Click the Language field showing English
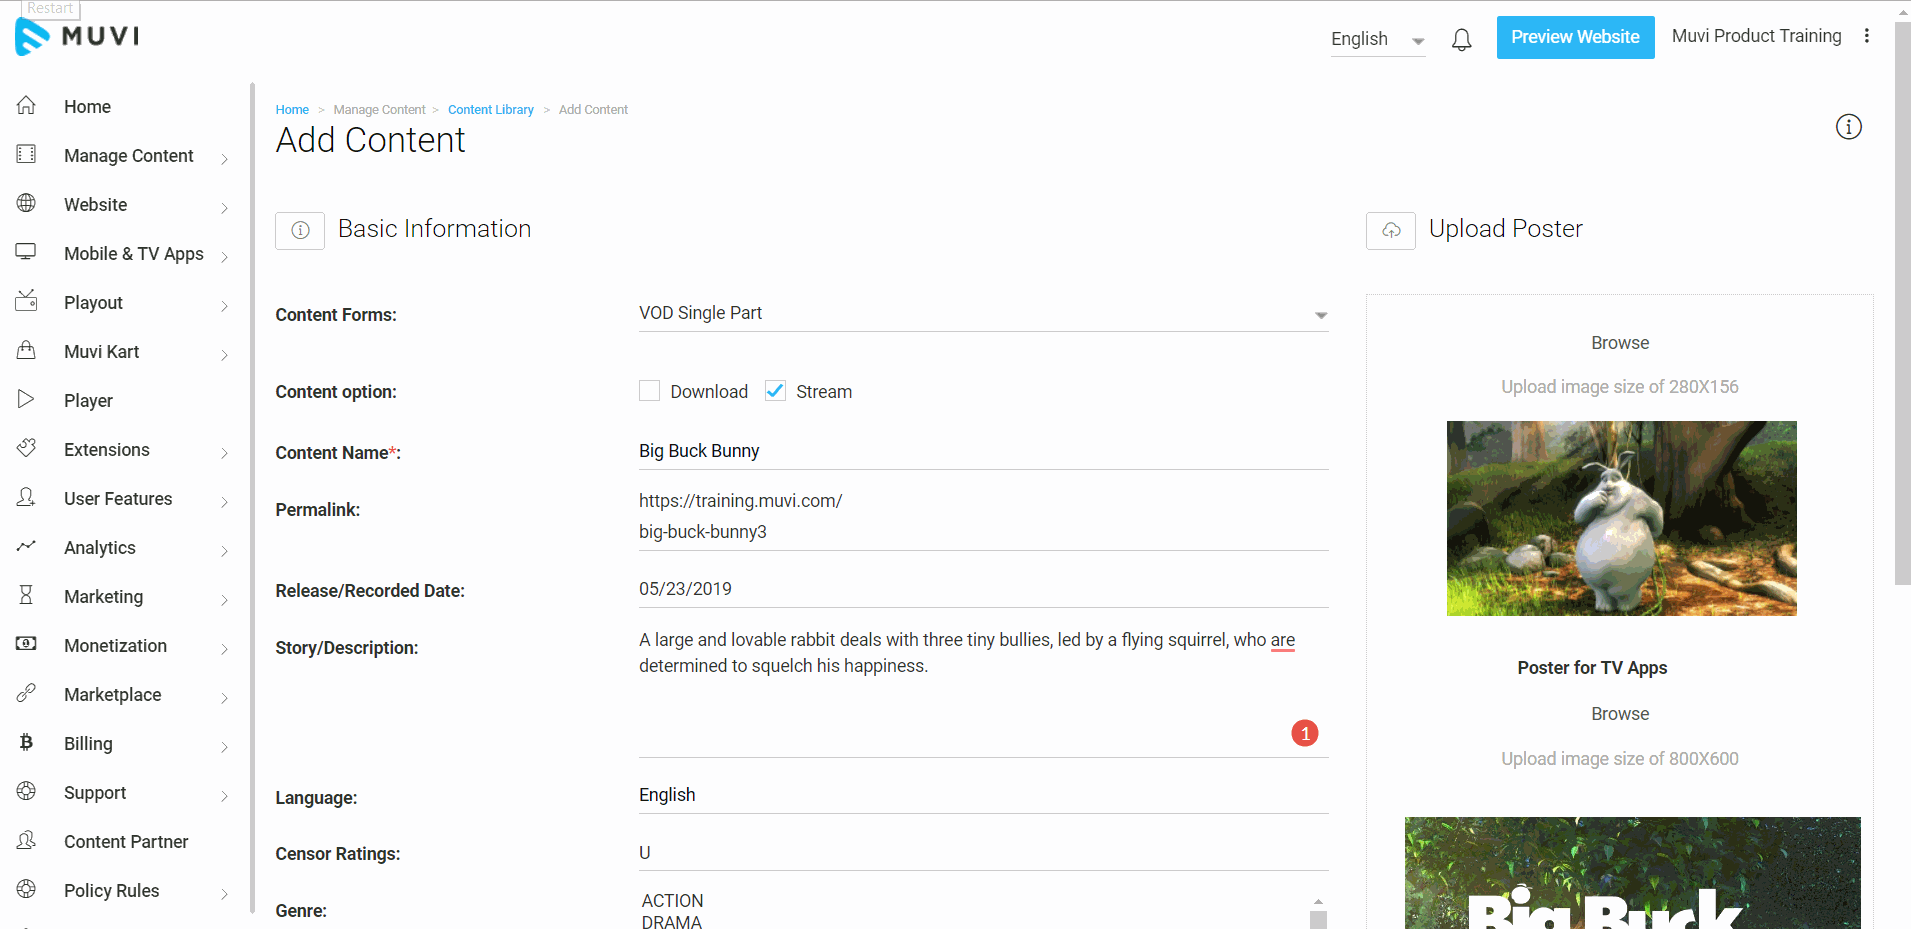1911x929 pixels. 983,795
